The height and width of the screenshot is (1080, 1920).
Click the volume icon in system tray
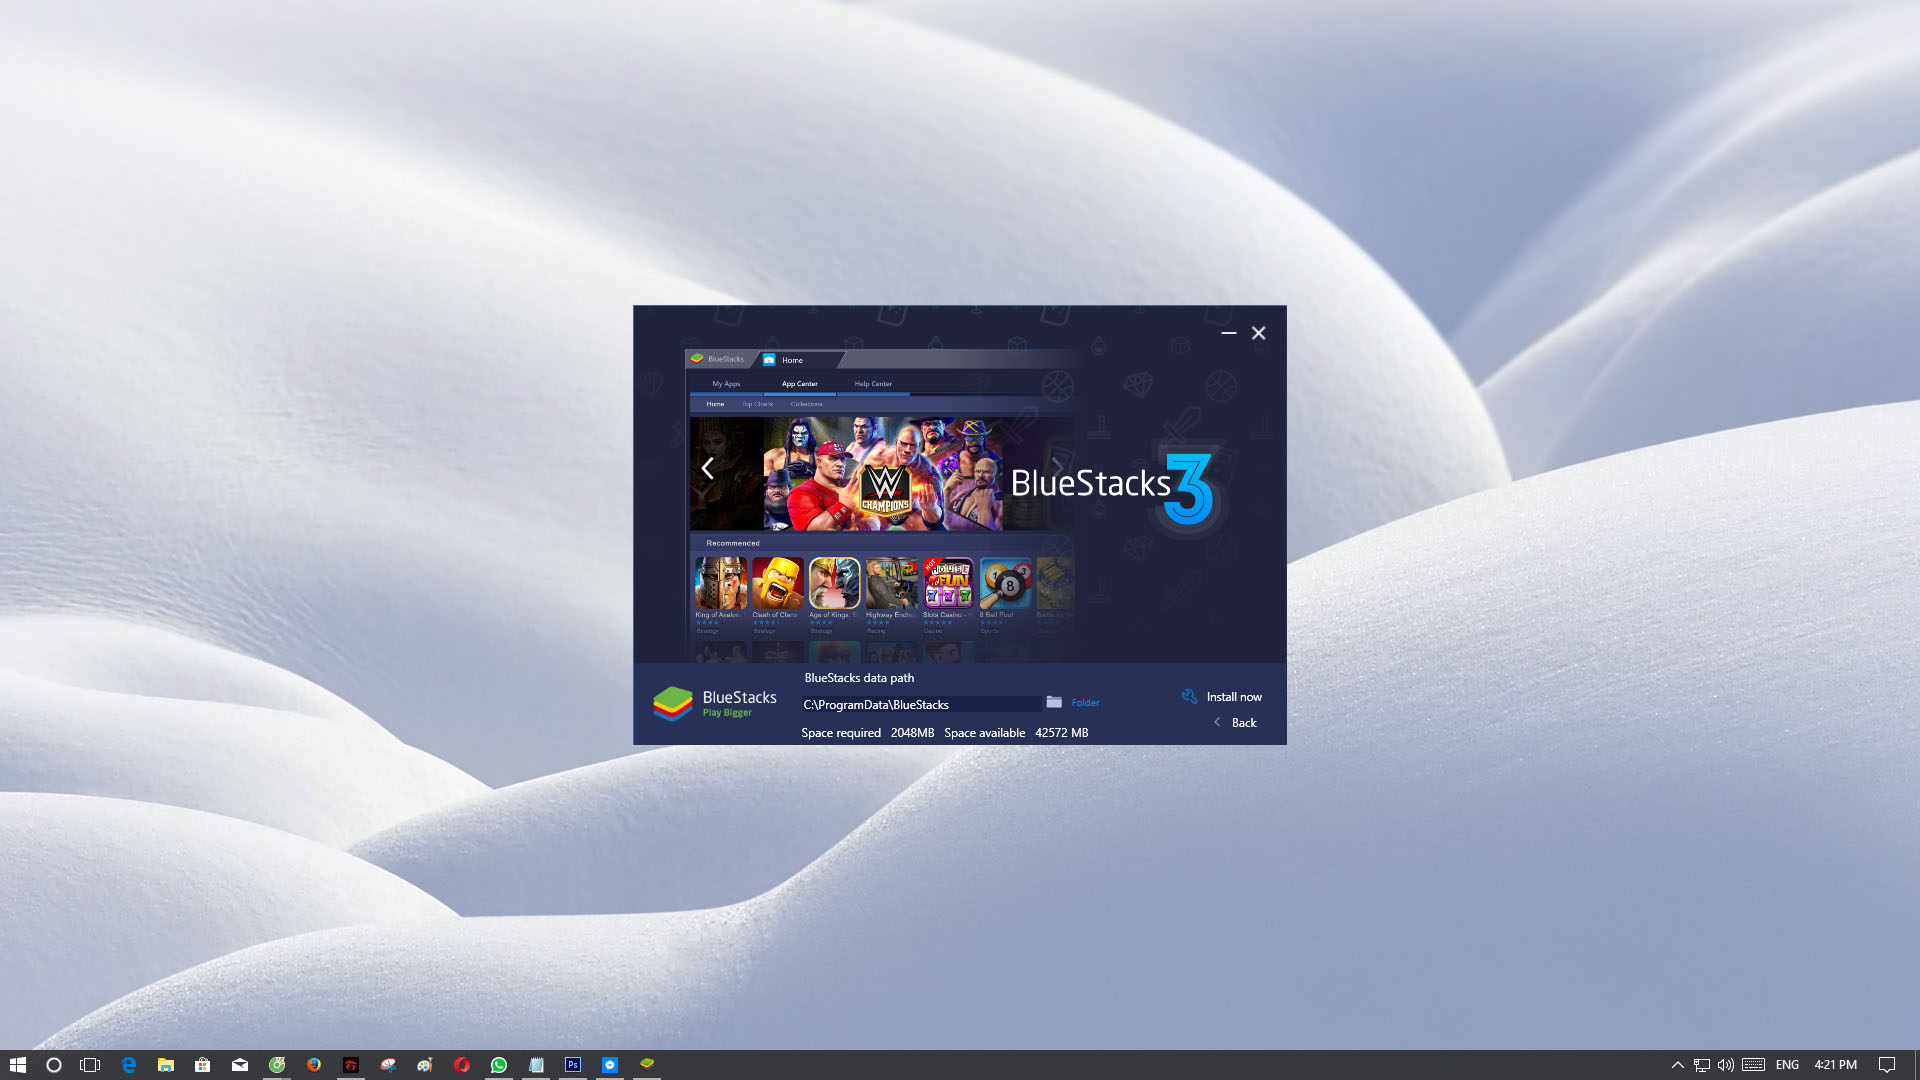[x=1726, y=1065]
